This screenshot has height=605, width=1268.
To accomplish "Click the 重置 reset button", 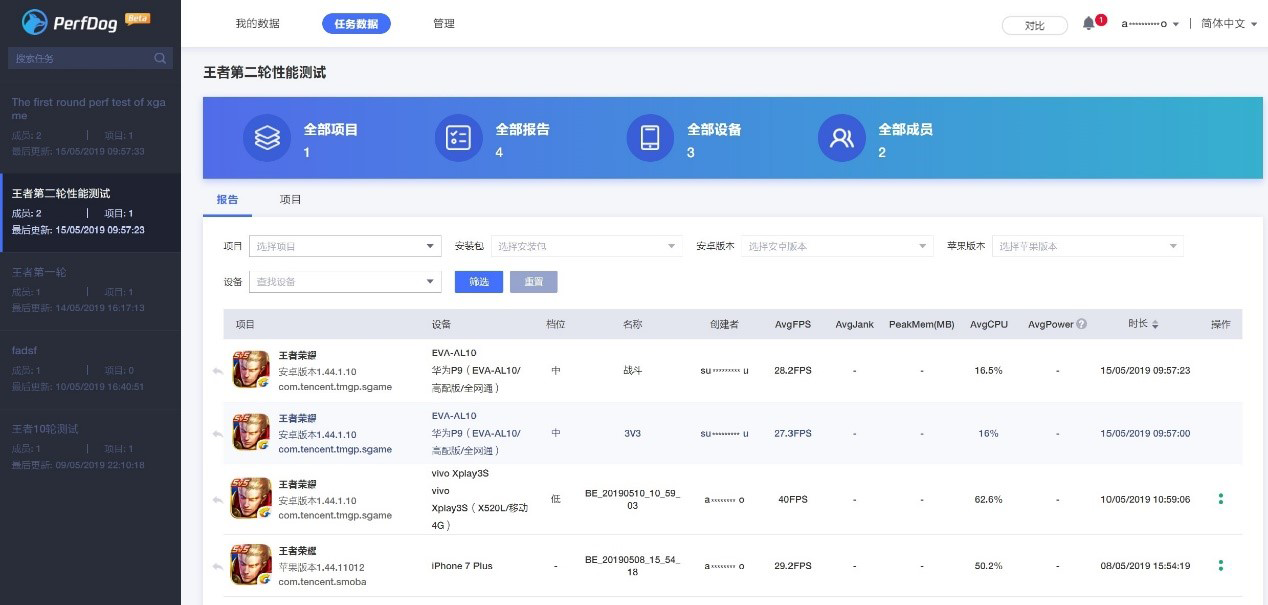I will 534,281.
